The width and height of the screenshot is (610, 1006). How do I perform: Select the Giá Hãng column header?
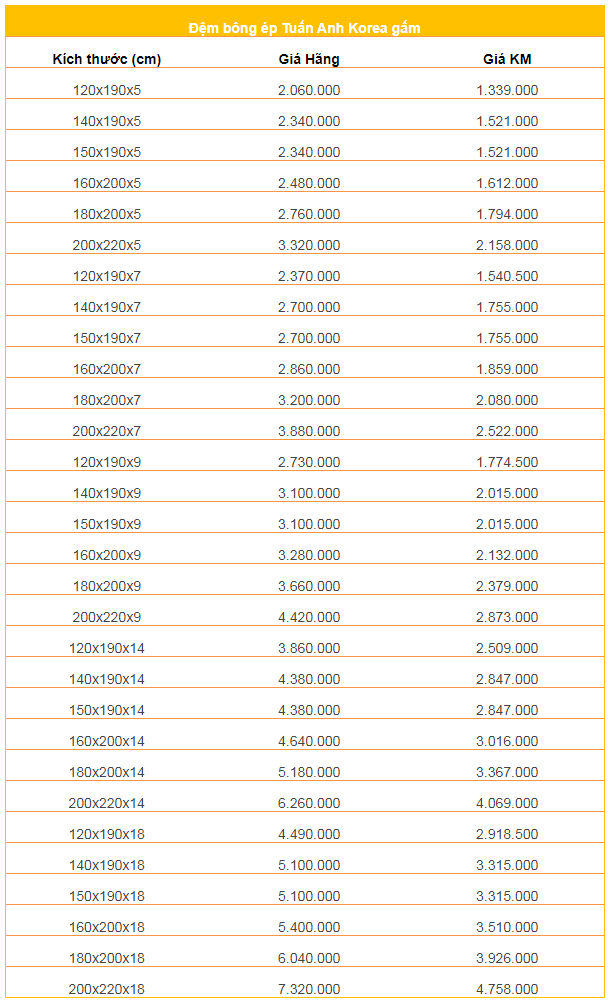[x=309, y=60]
